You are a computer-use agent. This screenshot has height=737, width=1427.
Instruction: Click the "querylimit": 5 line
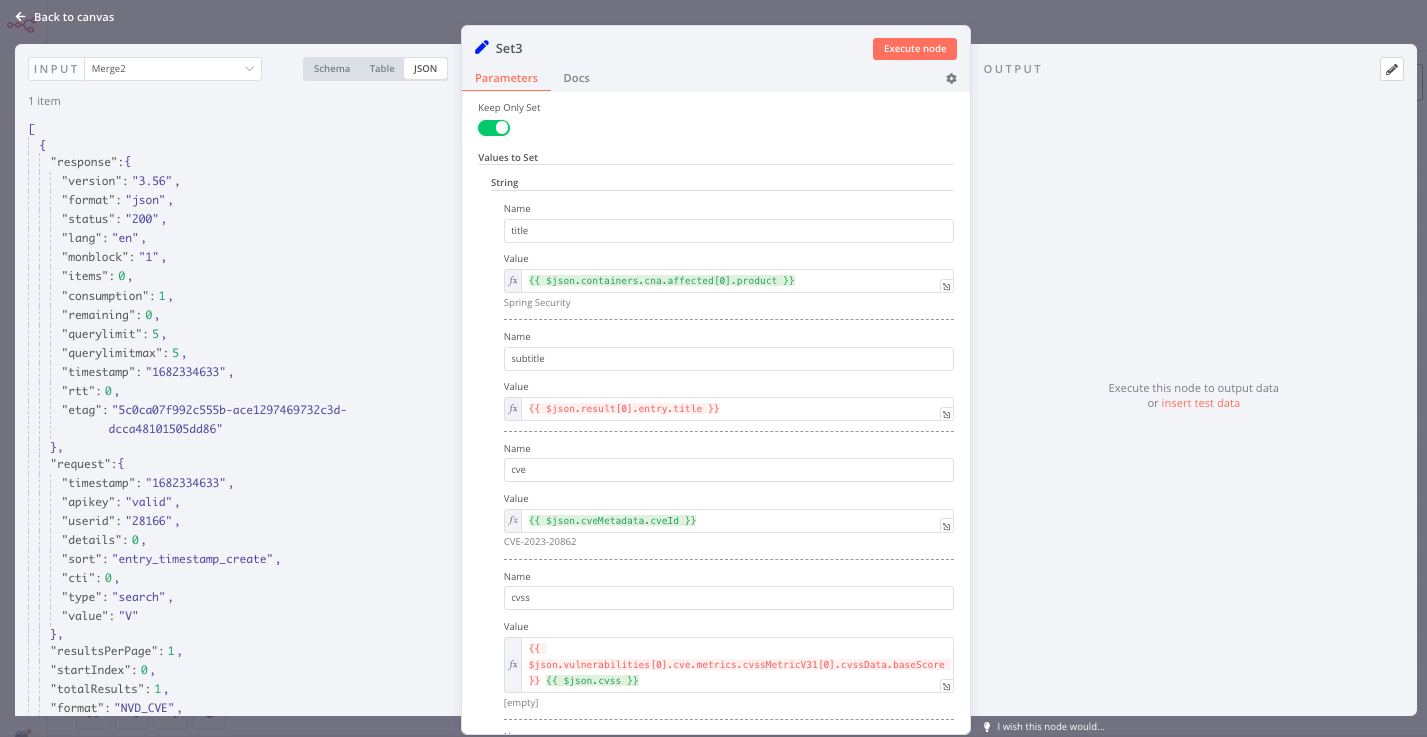tap(116, 334)
